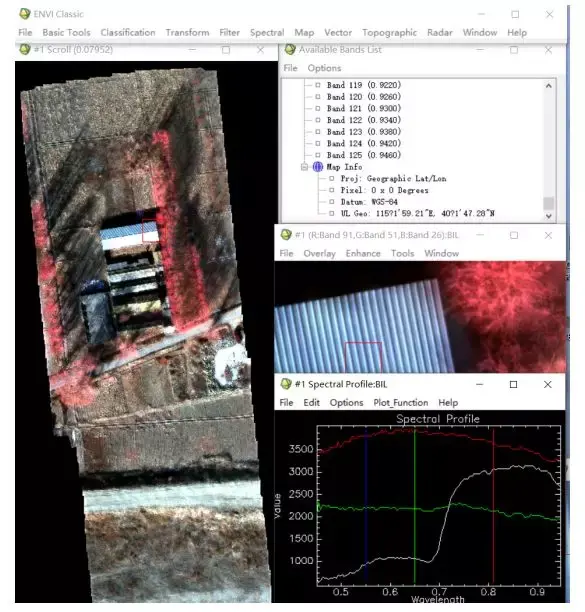Open the main Window menu
Viewport: 585px width, 612px height.
point(480,32)
